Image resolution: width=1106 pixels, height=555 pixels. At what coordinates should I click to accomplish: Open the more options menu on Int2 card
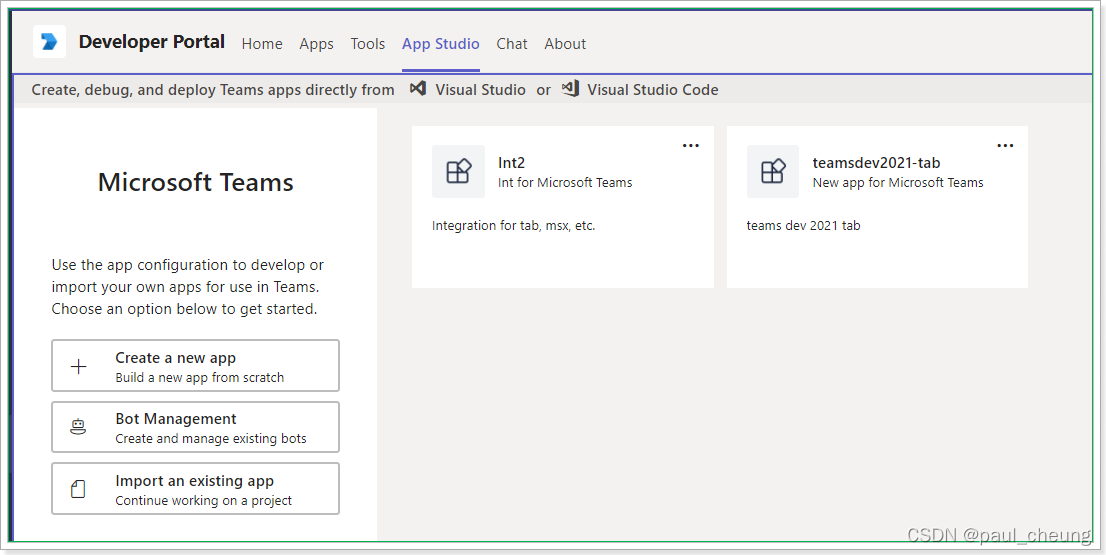tap(691, 145)
